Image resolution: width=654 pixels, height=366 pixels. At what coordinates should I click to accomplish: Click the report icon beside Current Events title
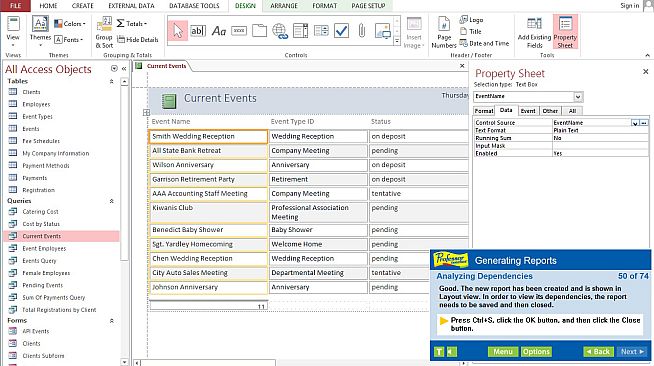(169, 101)
